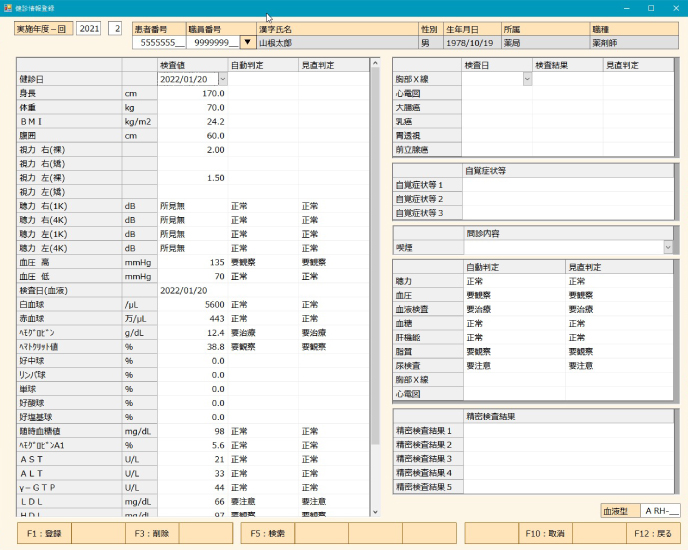
Task: Click the F1 登録 button
Action: (44, 533)
